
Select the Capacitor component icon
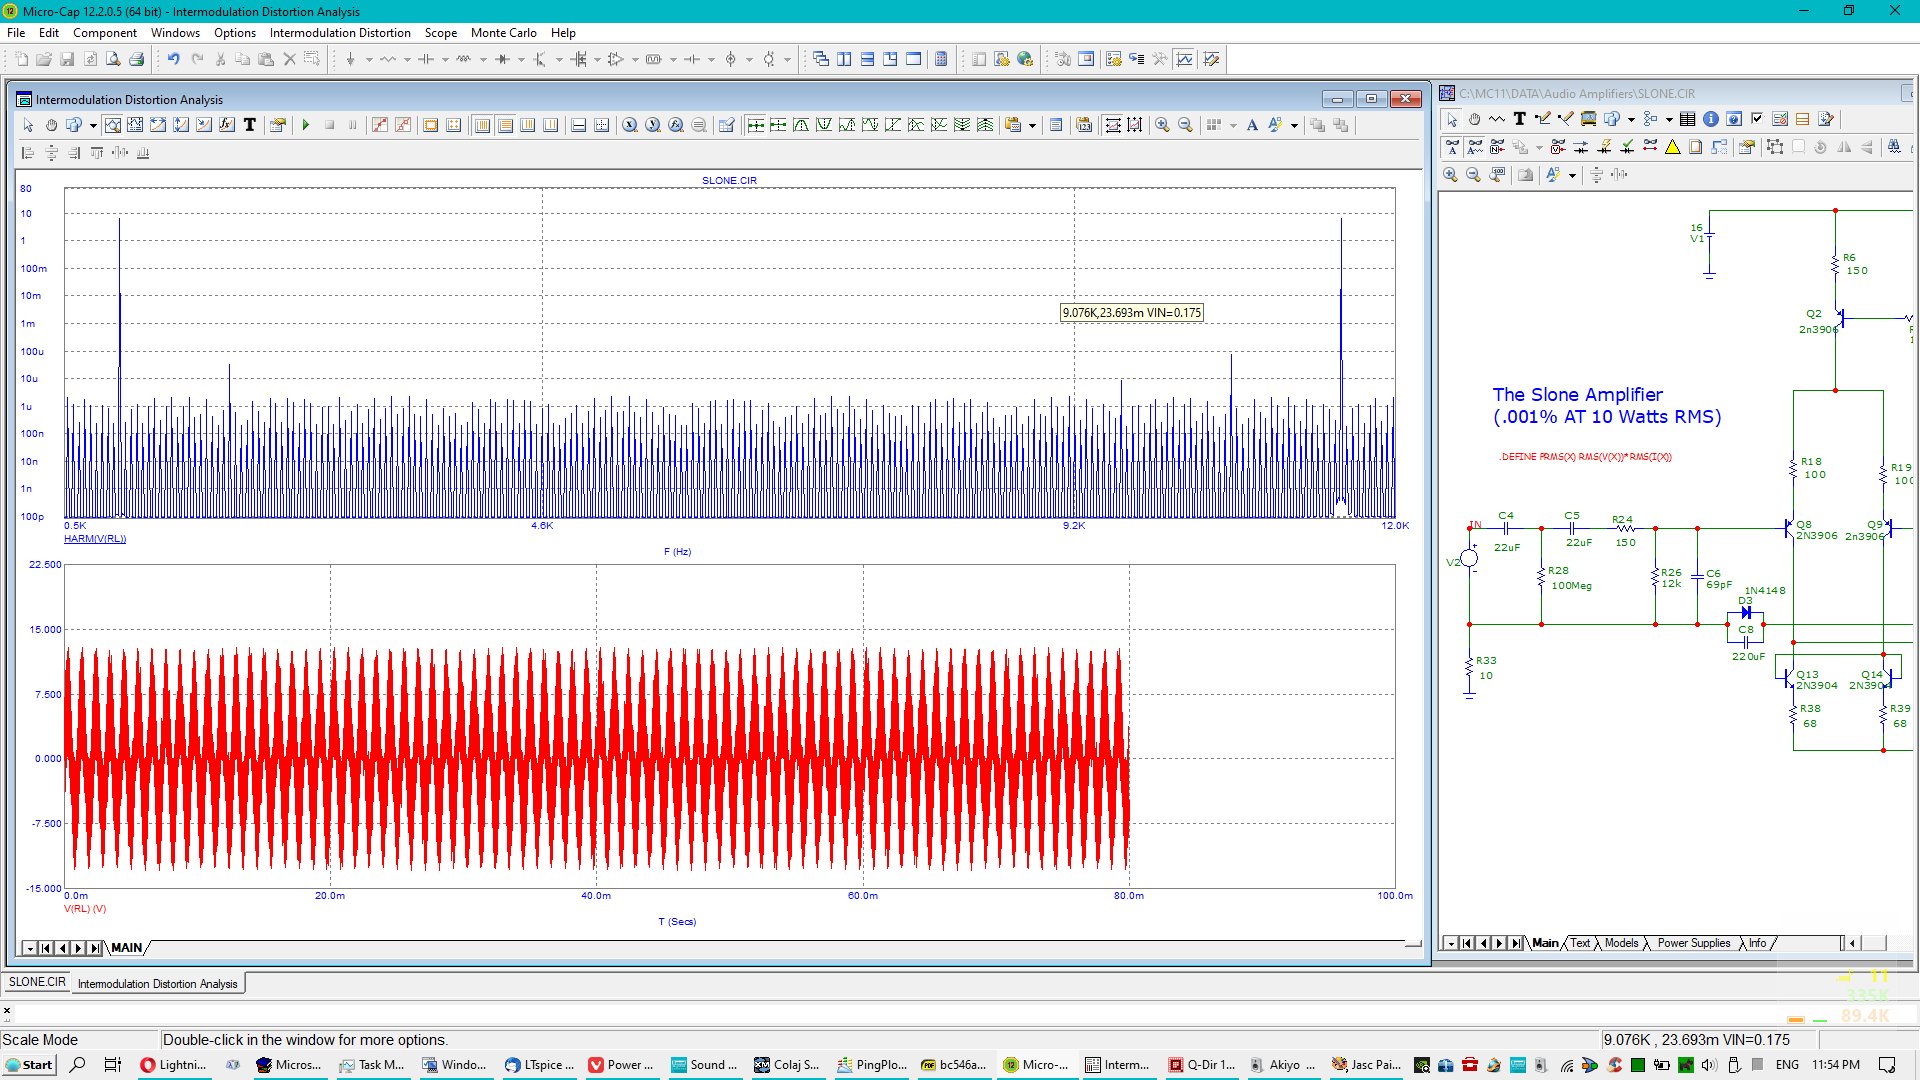(426, 59)
